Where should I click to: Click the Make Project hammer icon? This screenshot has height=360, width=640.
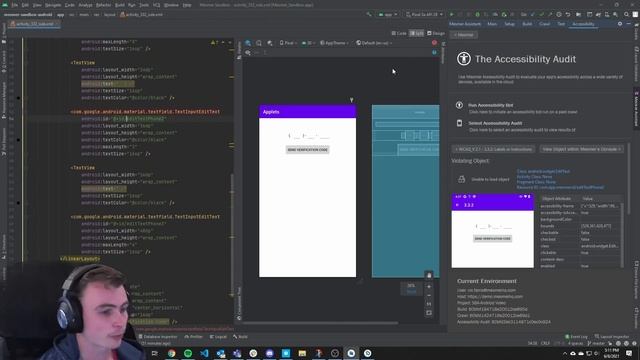[369, 14]
